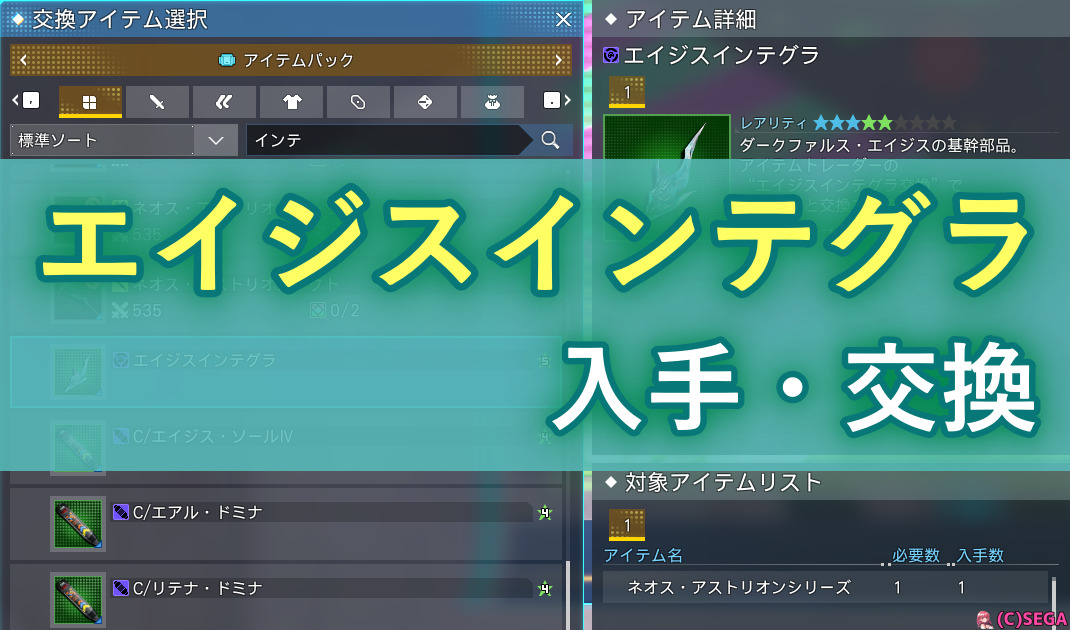The image size is (1070, 630).
Task: Select the bag tab
Action: tap(492, 102)
